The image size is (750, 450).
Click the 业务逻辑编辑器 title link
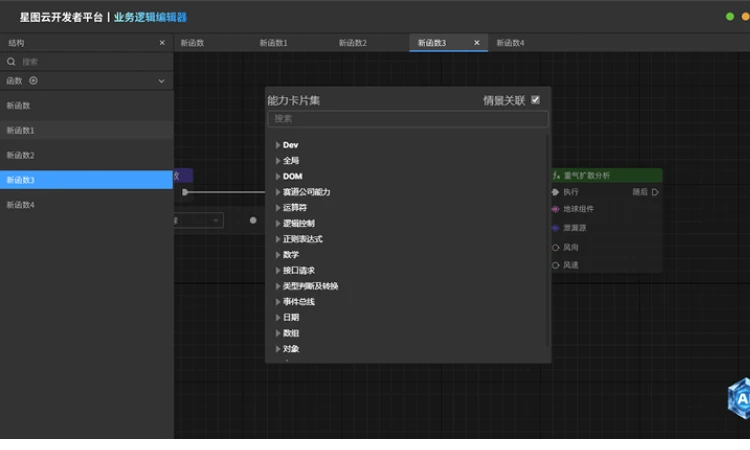(x=150, y=18)
